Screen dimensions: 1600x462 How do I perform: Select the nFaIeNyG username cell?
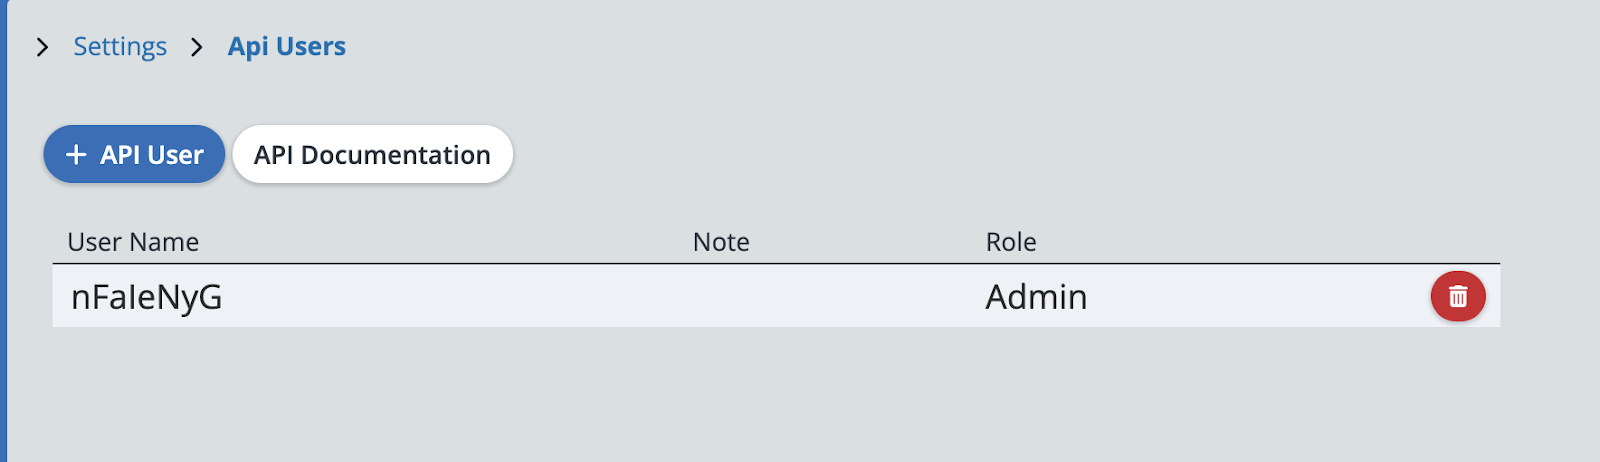(x=147, y=297)
